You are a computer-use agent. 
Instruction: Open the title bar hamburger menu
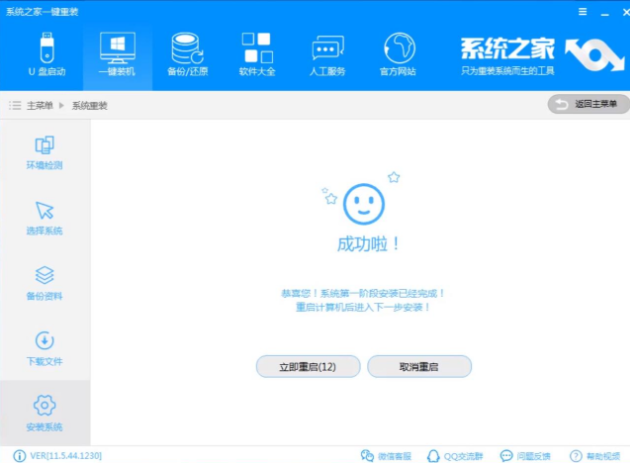coord(582,11)
